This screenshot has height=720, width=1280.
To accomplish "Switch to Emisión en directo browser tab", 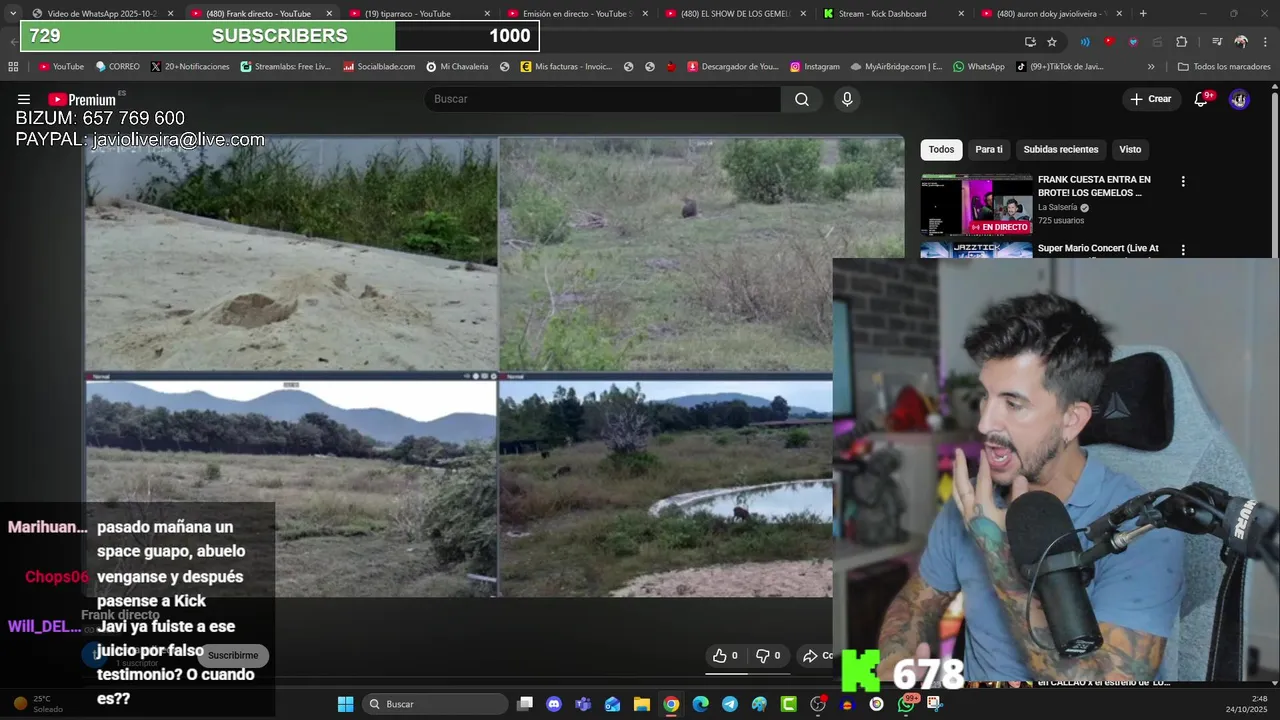I will click(x=578, y=14).
